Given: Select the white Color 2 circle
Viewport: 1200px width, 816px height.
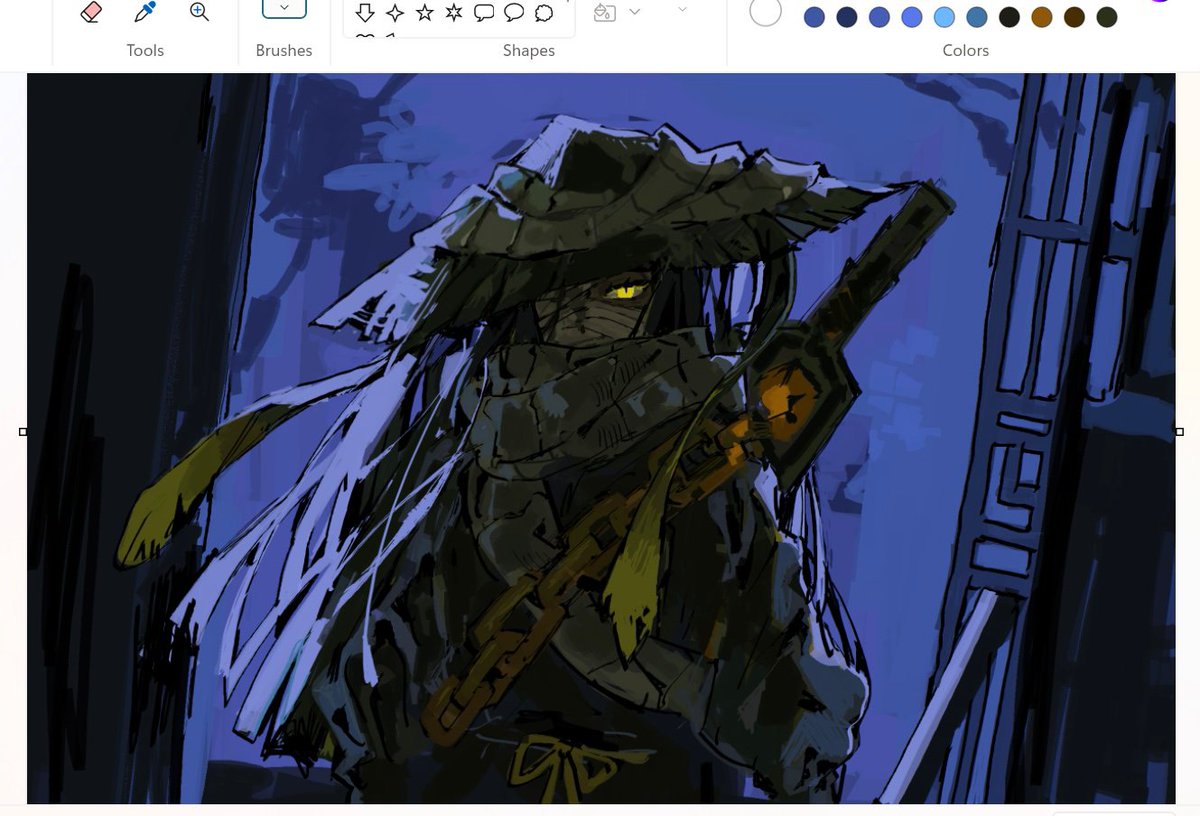Looking at the screenshot, I should pos(765,11).
